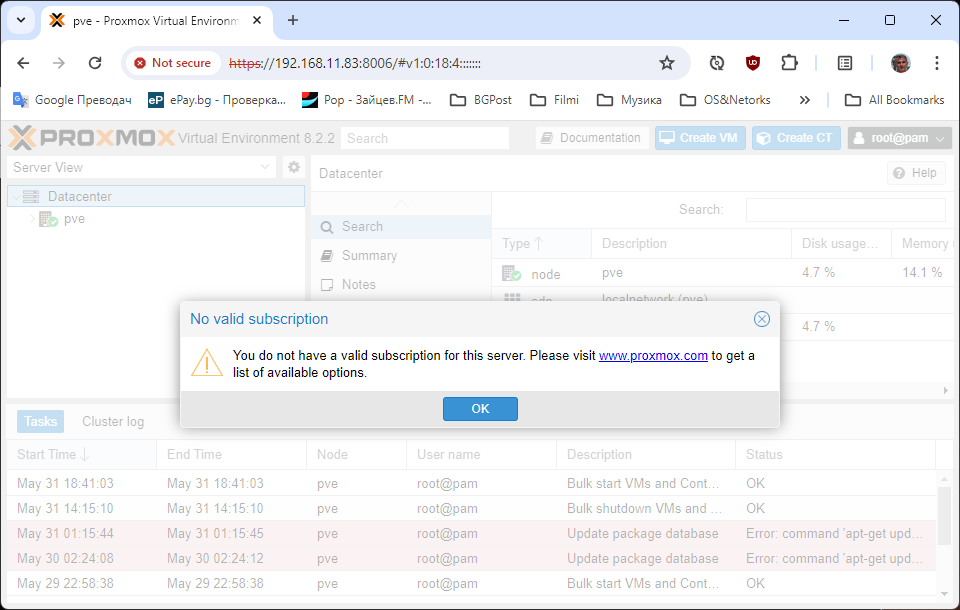The image size is (960, 610).
Task: Click the Help button
Action: [x=916, y=173]
